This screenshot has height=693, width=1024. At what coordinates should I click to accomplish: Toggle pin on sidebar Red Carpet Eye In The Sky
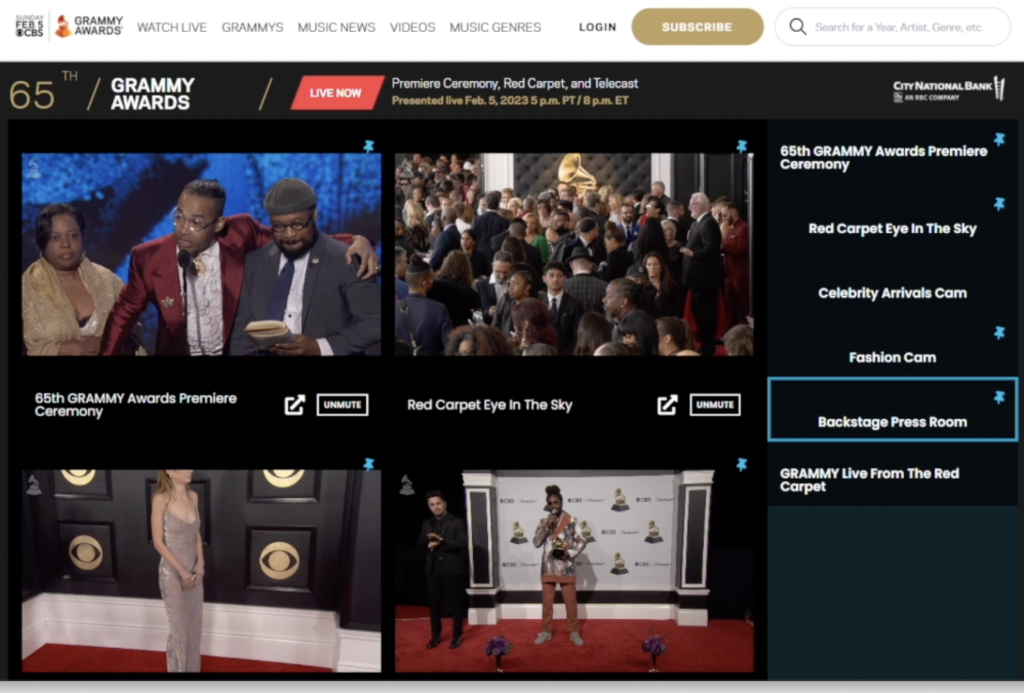[x=999, y=204]
